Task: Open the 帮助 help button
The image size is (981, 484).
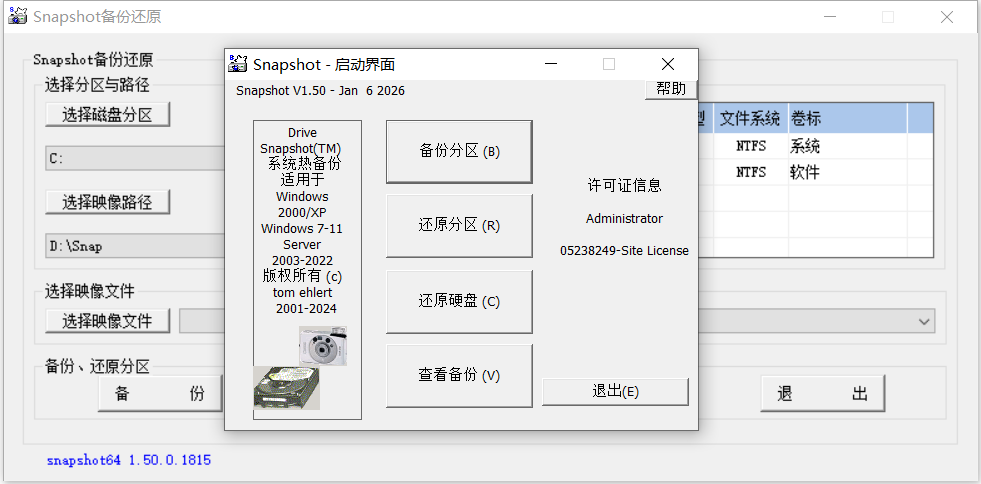Action: 670,89
